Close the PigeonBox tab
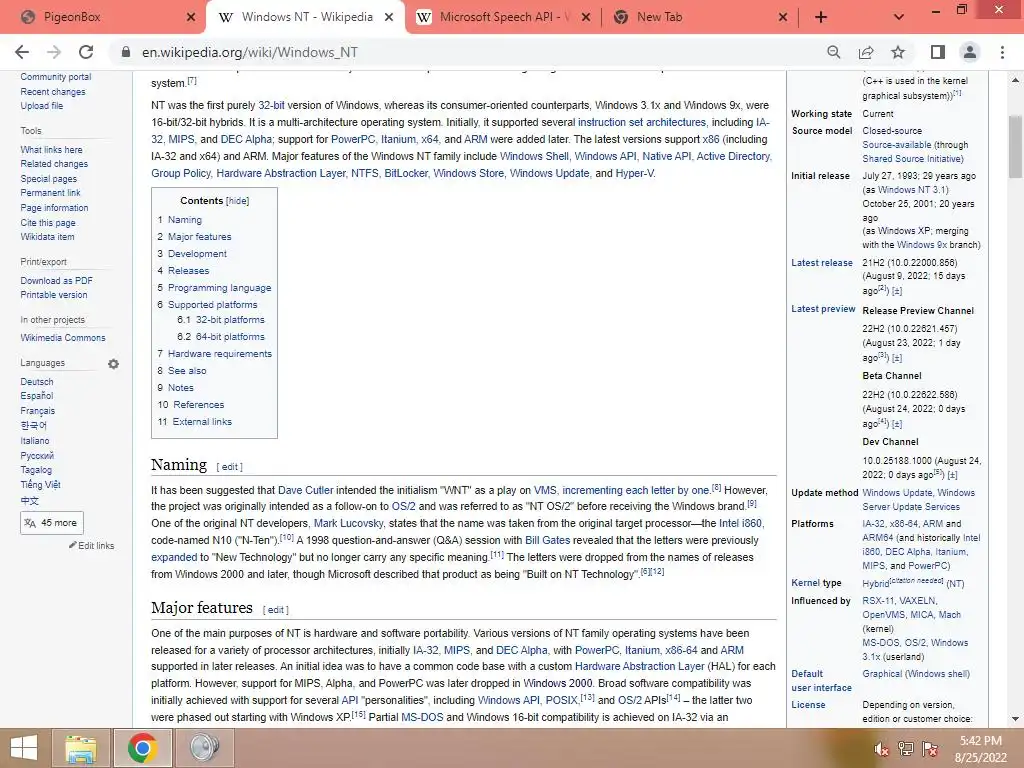1024x768 pixels. click(x=191, y=18)
